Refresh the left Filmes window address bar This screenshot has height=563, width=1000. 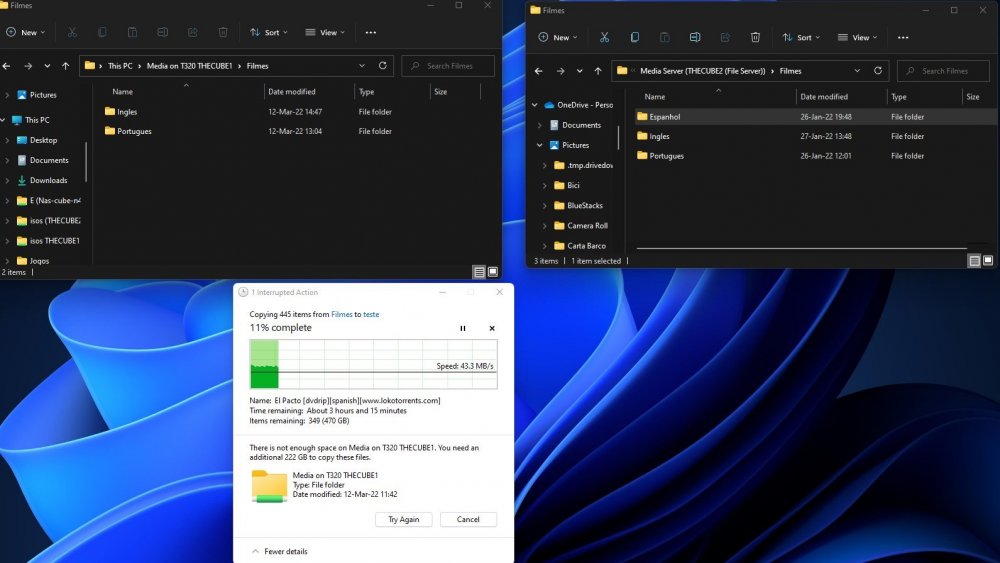383,66
